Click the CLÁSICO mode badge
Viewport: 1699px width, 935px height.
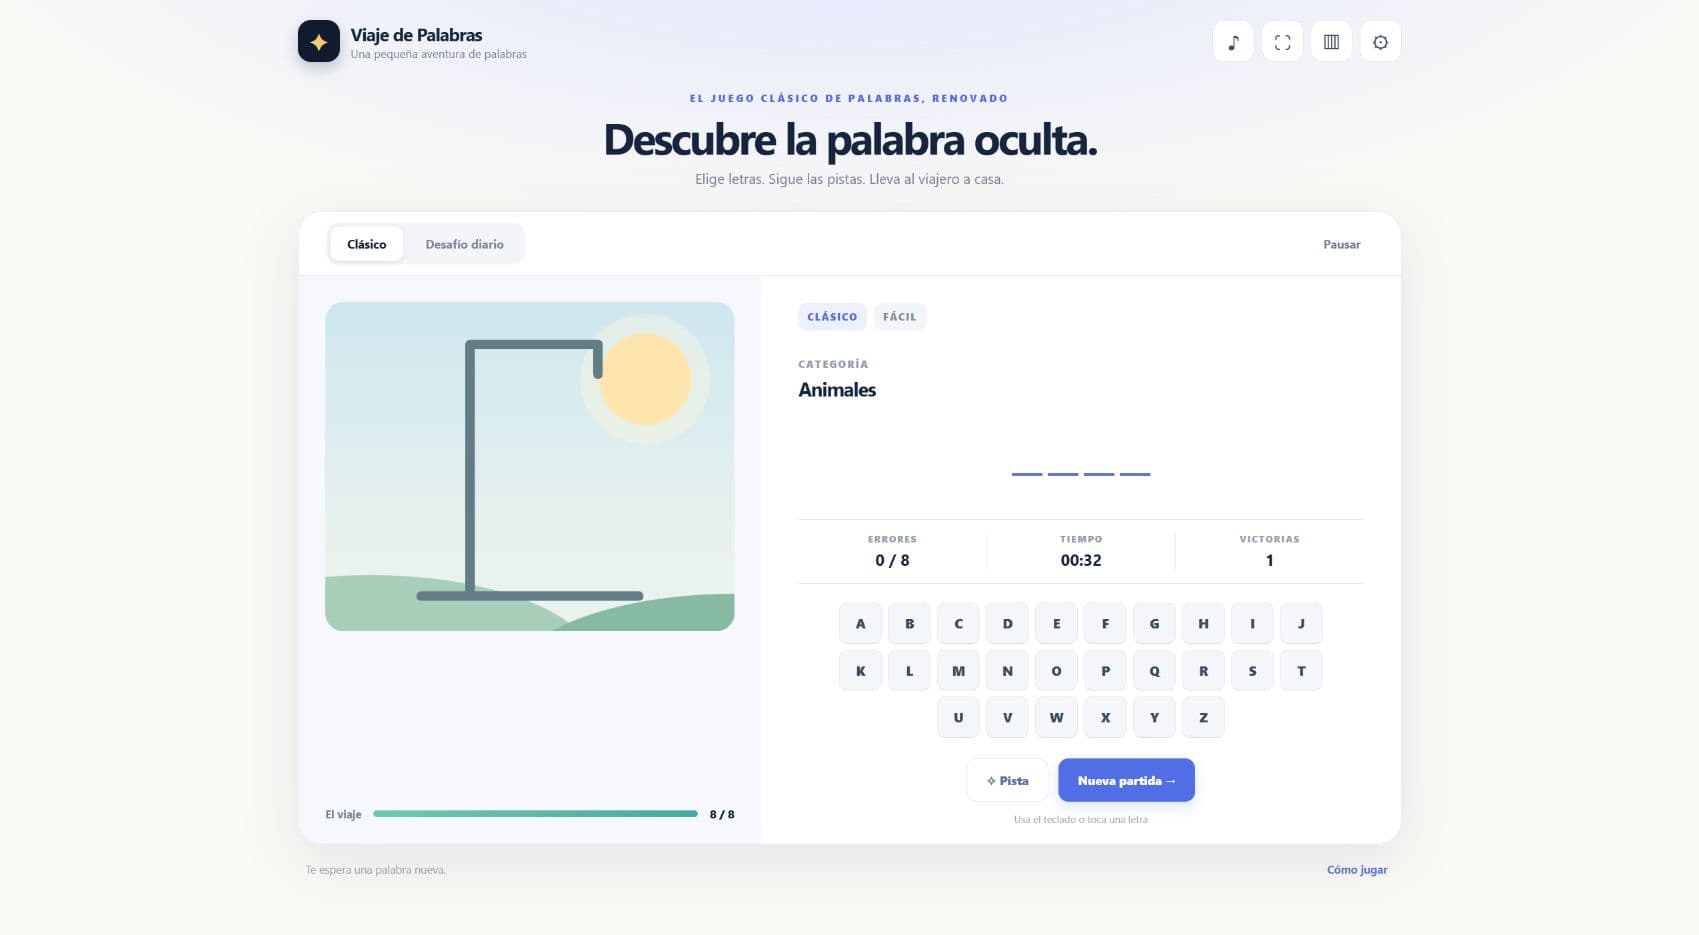(832, 317)
